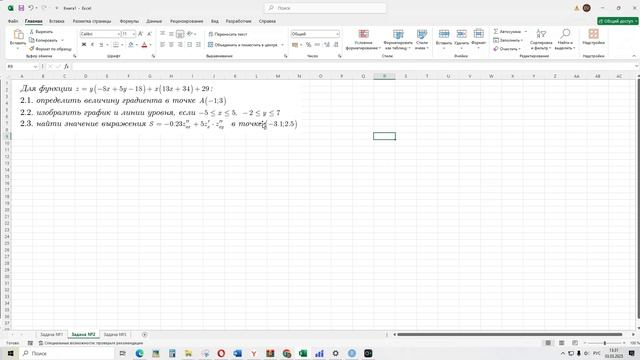Viewport: 640px width, 360px height.
Task: Open Conditional Formatting (Условное форматирование)
Action: coord(363,40)
